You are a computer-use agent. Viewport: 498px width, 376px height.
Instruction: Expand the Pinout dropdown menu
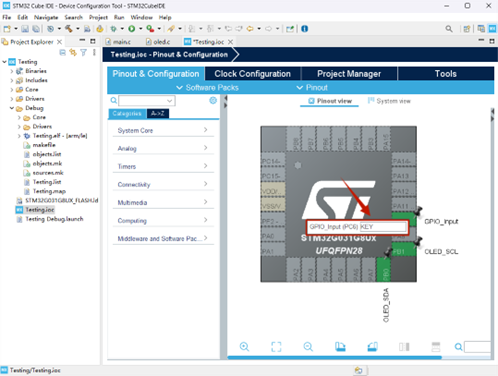312,87
